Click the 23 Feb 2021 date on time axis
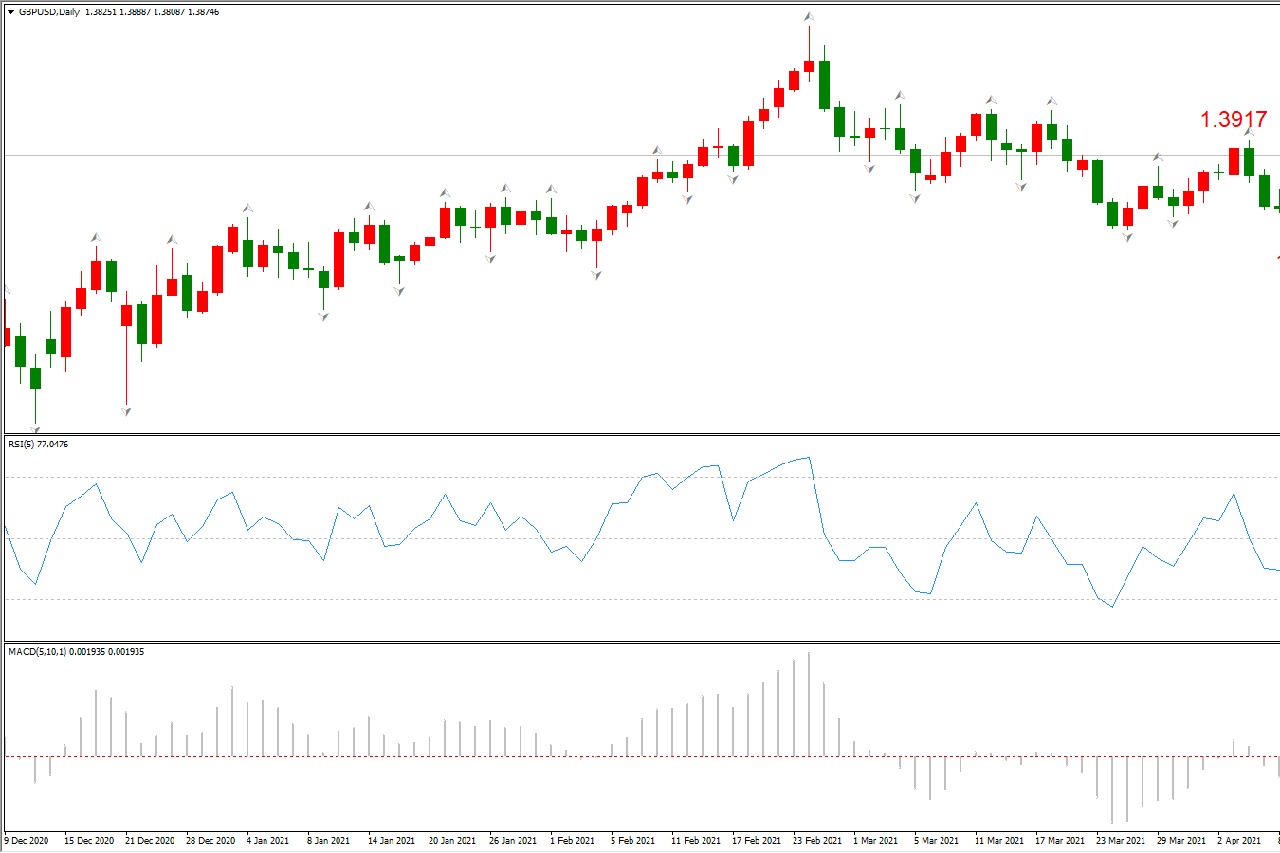The width and height of the screenshot is (1280, 853). click(818, 841)
